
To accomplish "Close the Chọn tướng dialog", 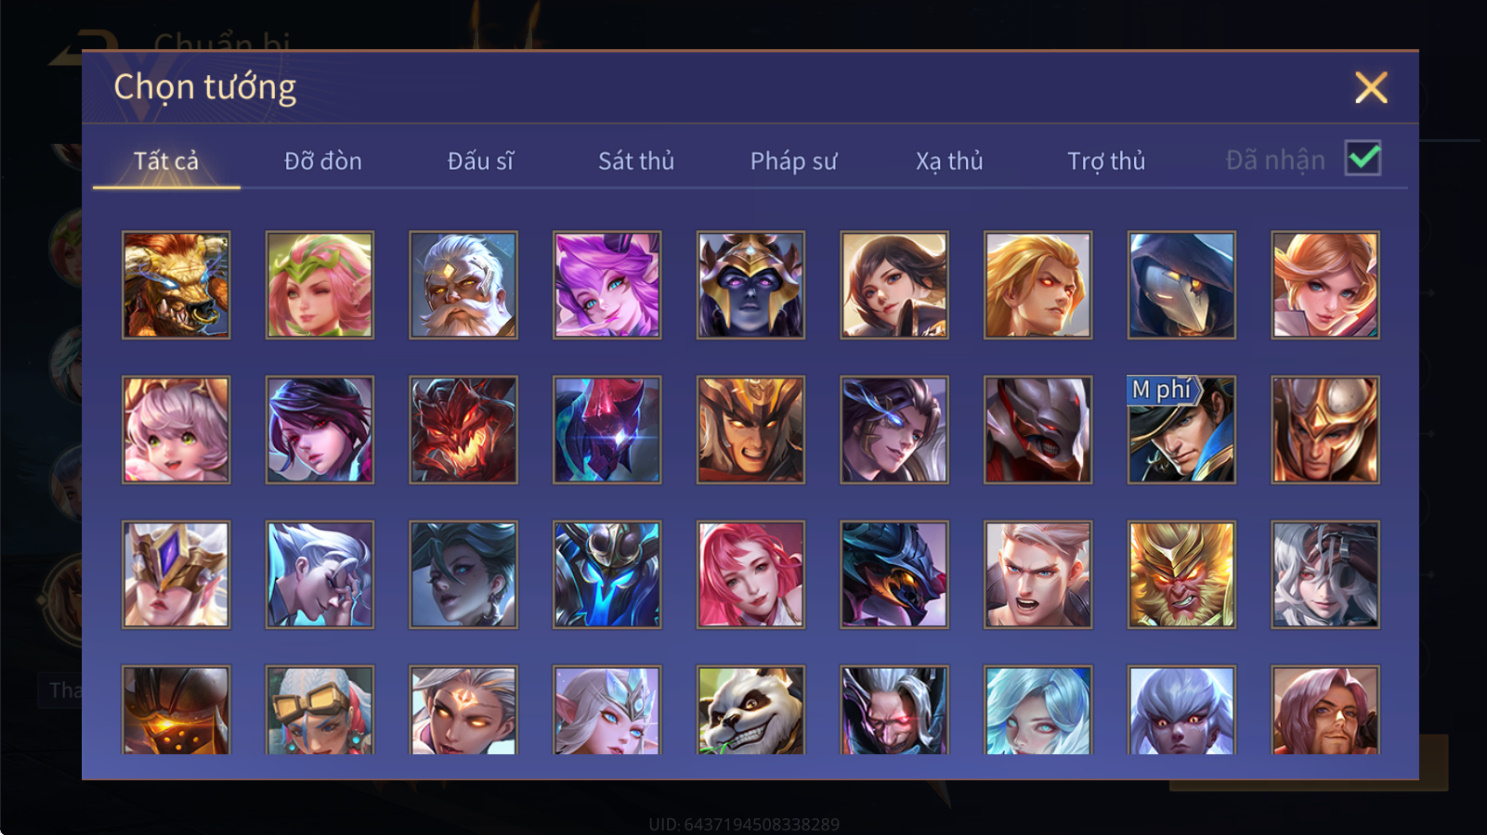I will pyautogui.click(x=1371, y=88).
